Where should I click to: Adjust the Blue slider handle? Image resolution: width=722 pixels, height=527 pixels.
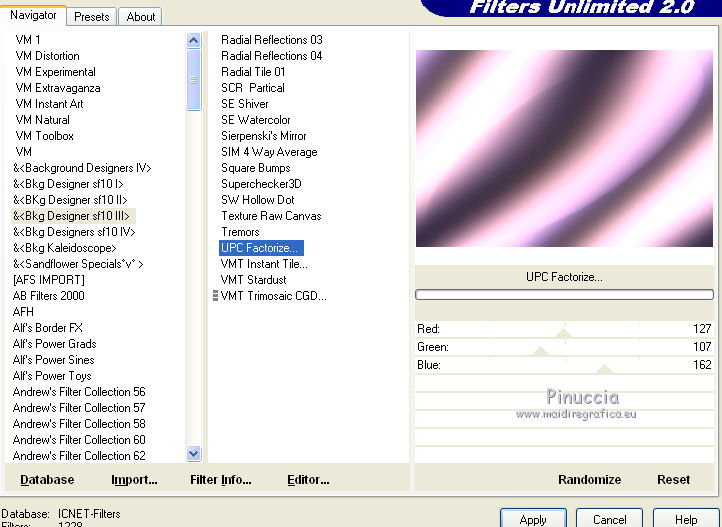[x=604, y=369]
